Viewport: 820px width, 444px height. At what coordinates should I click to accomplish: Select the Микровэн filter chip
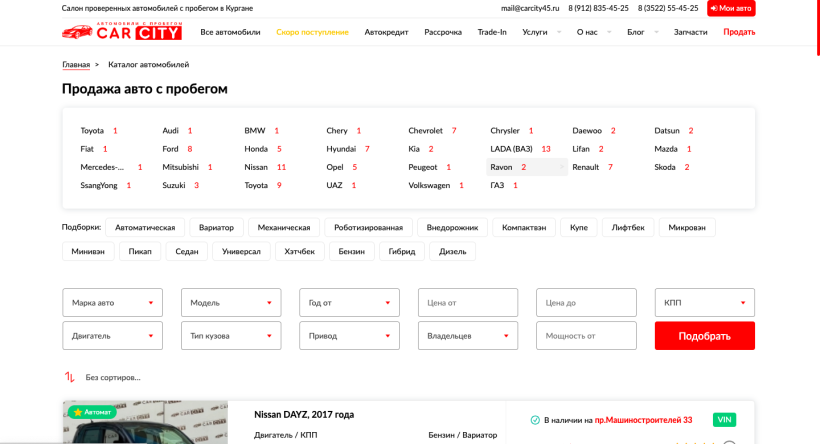pyautogui.click(x=687, y=227)
